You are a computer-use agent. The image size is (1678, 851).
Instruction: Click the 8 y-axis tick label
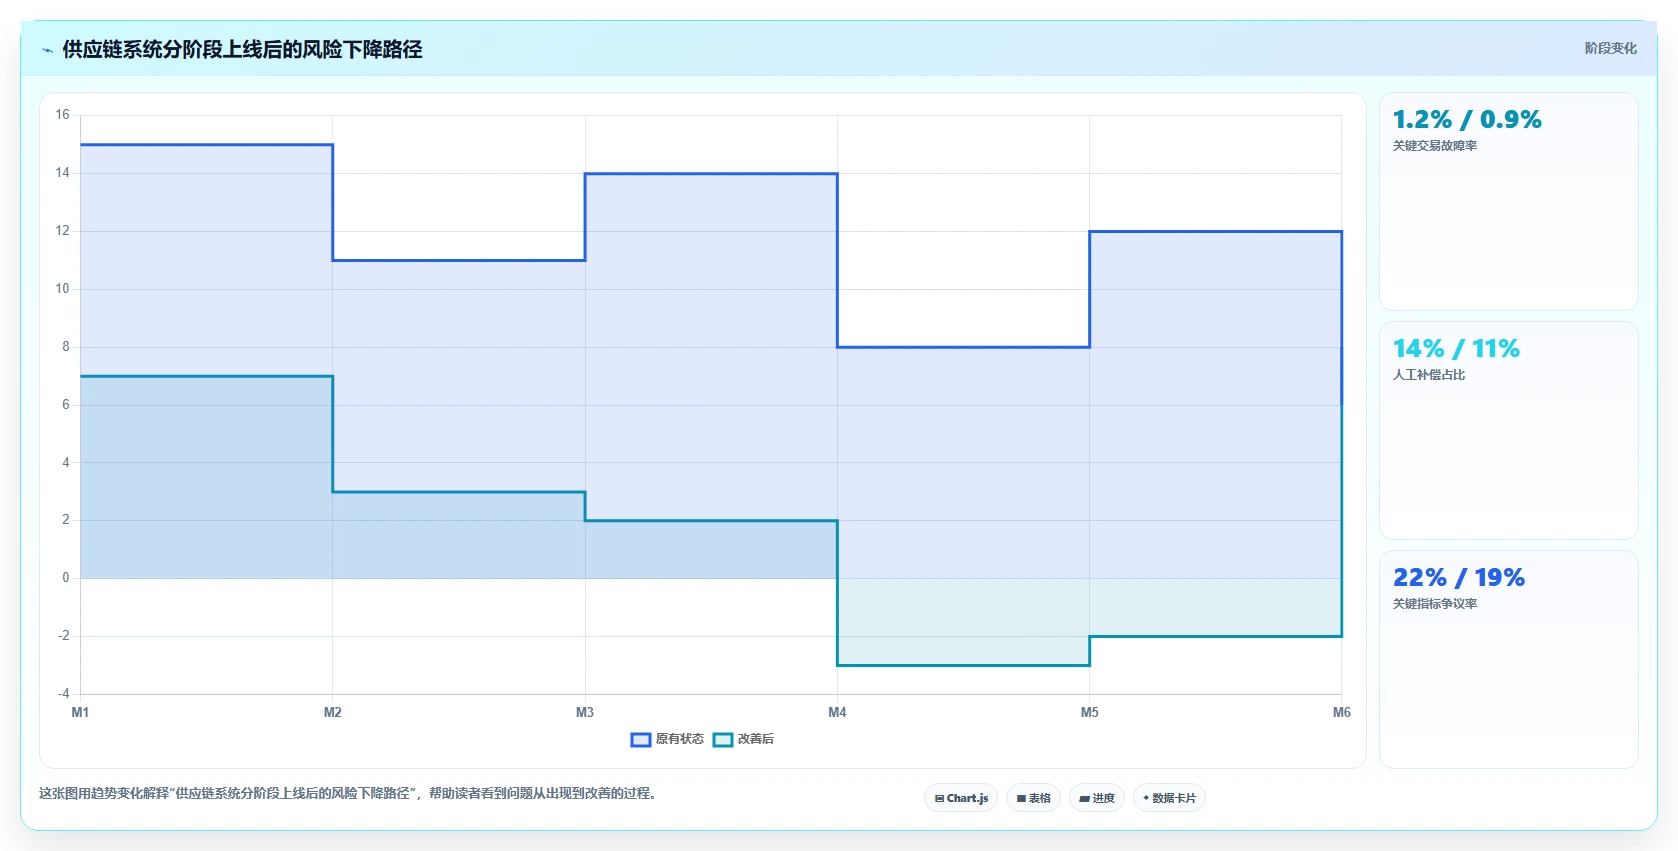pyautogui.click(x=66, y=347)
